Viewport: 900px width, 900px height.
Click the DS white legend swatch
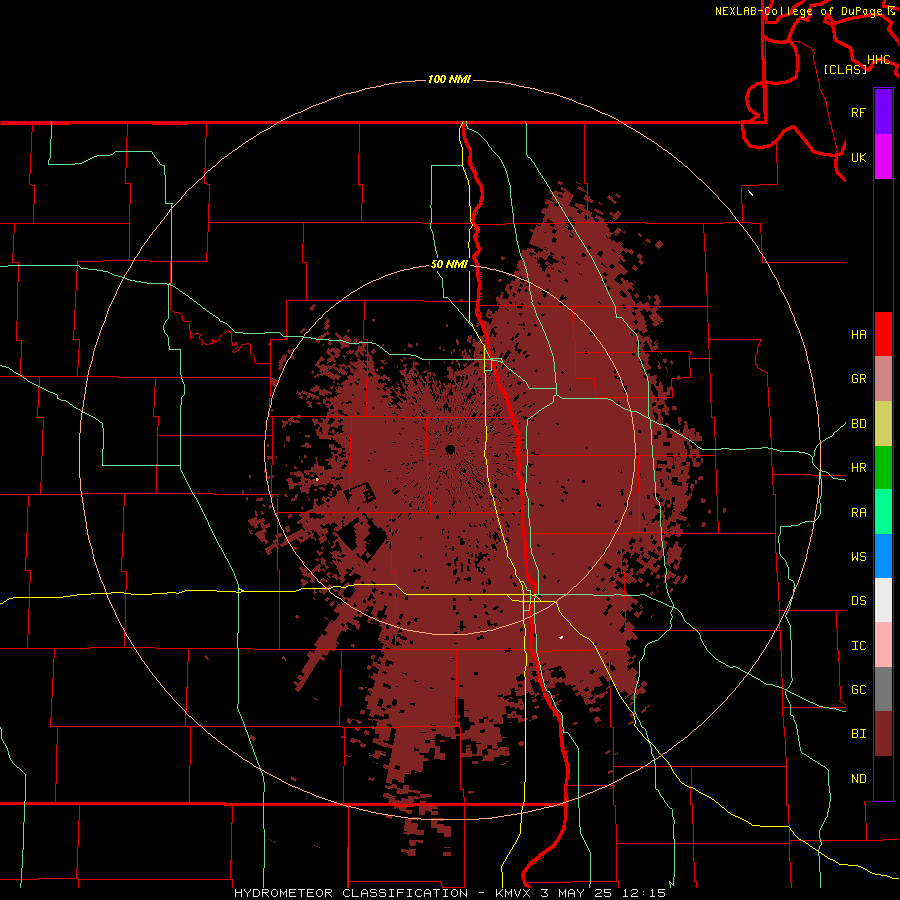(883, 600)
